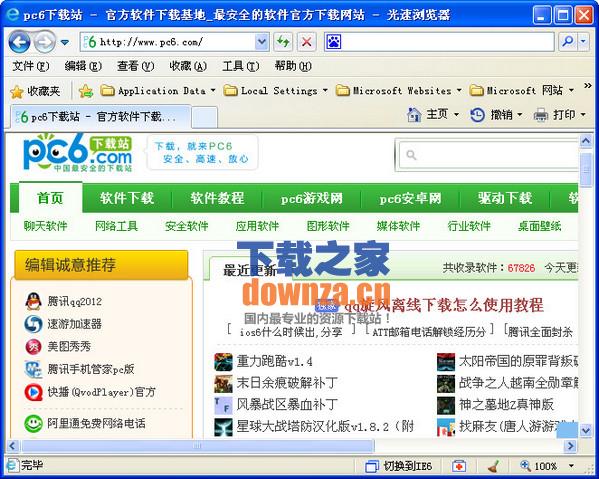Open the 文件(F) menu

click(31, 66)
